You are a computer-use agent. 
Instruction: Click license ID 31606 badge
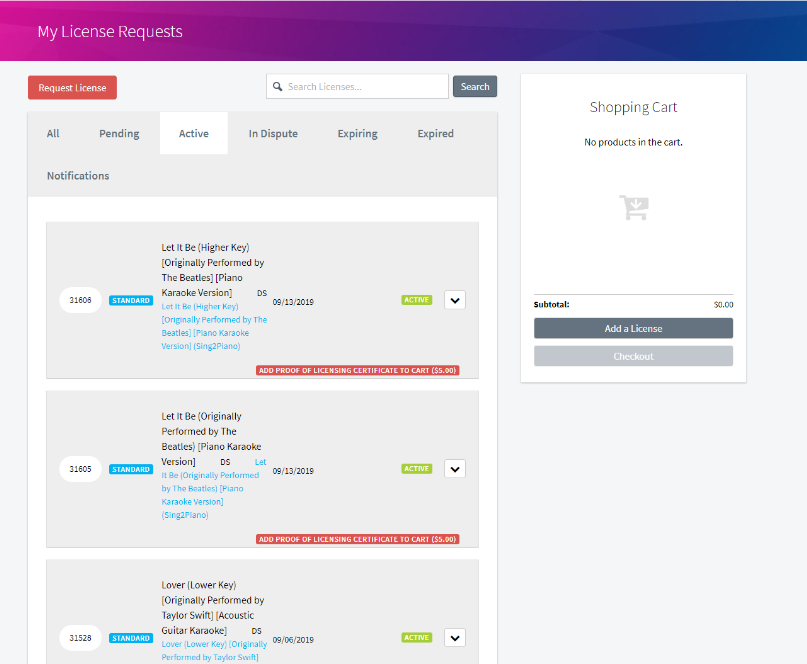[x=80, y=300]
